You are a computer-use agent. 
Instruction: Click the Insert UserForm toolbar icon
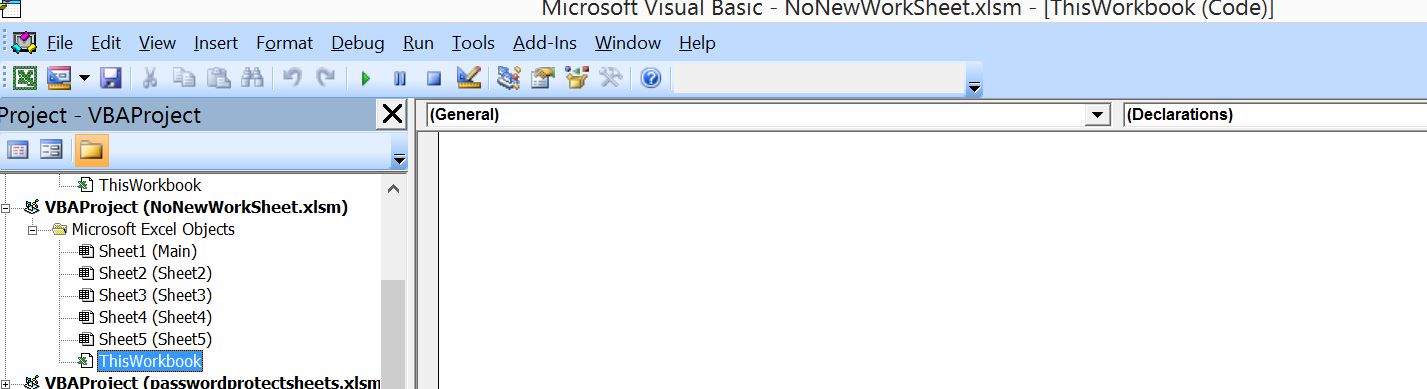pos(59,78)
